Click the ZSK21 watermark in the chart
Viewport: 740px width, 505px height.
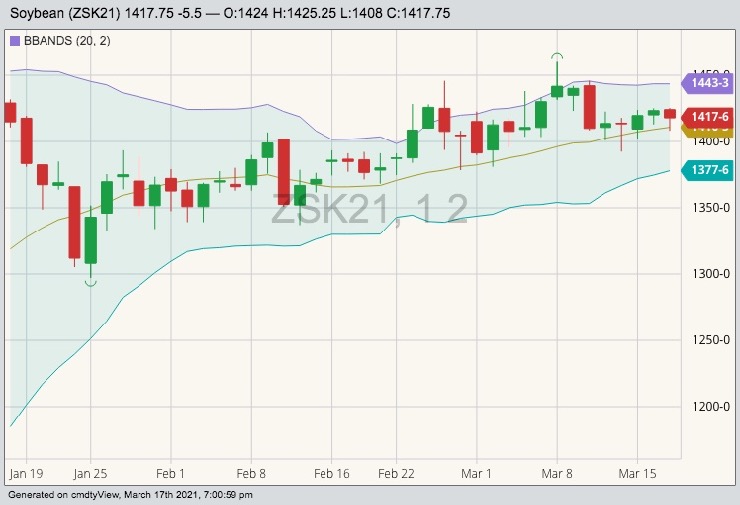pos(370,210)
